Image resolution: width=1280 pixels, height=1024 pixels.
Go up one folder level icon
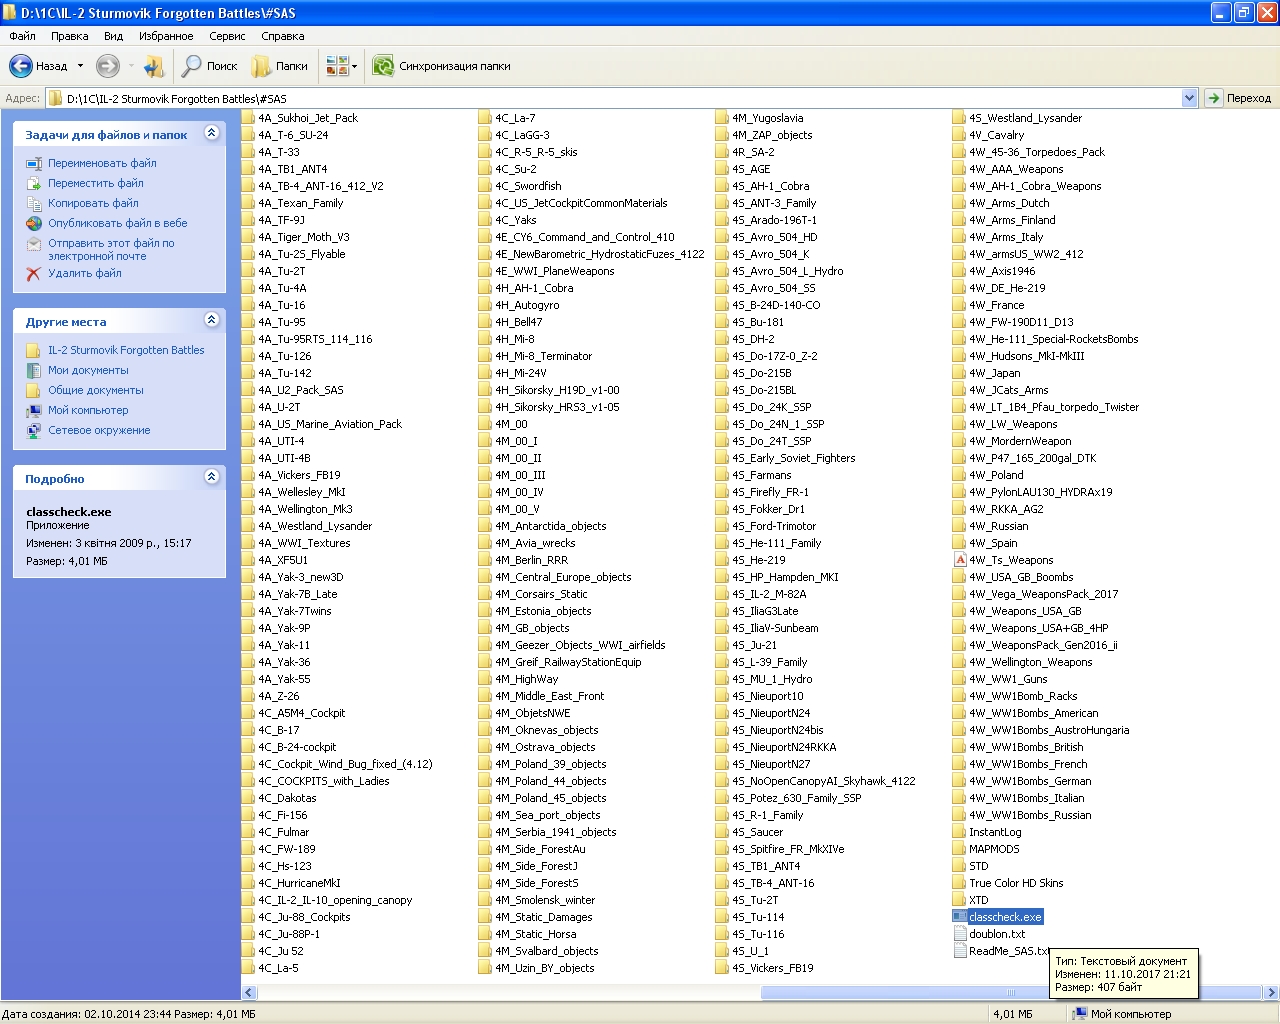(x=154, y=66)
